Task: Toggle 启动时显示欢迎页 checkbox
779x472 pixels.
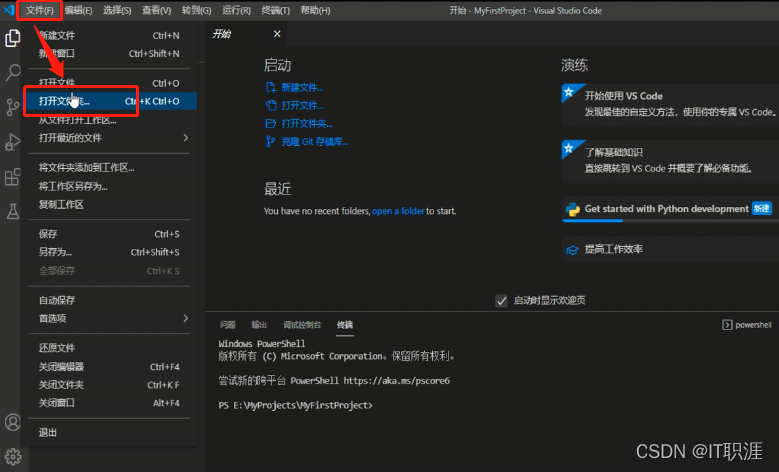Action: coord(501,301)
